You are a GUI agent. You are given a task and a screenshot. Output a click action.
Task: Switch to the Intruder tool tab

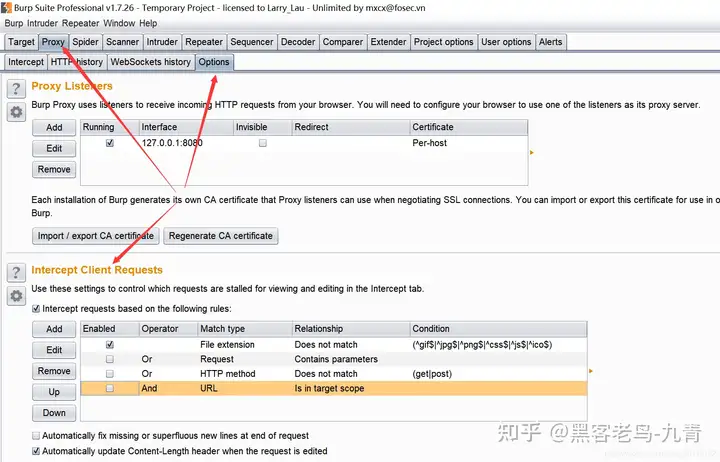162,42
